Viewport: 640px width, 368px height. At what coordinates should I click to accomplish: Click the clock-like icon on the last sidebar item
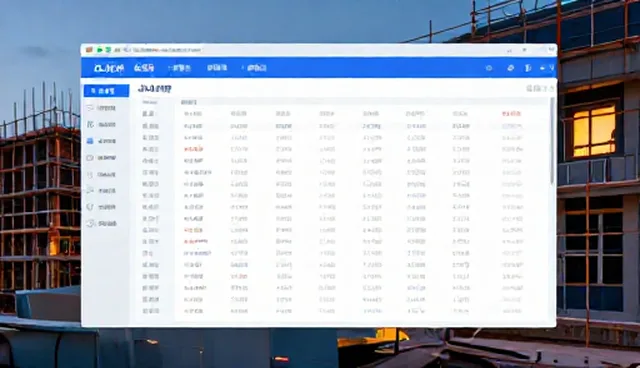(91, 223)
